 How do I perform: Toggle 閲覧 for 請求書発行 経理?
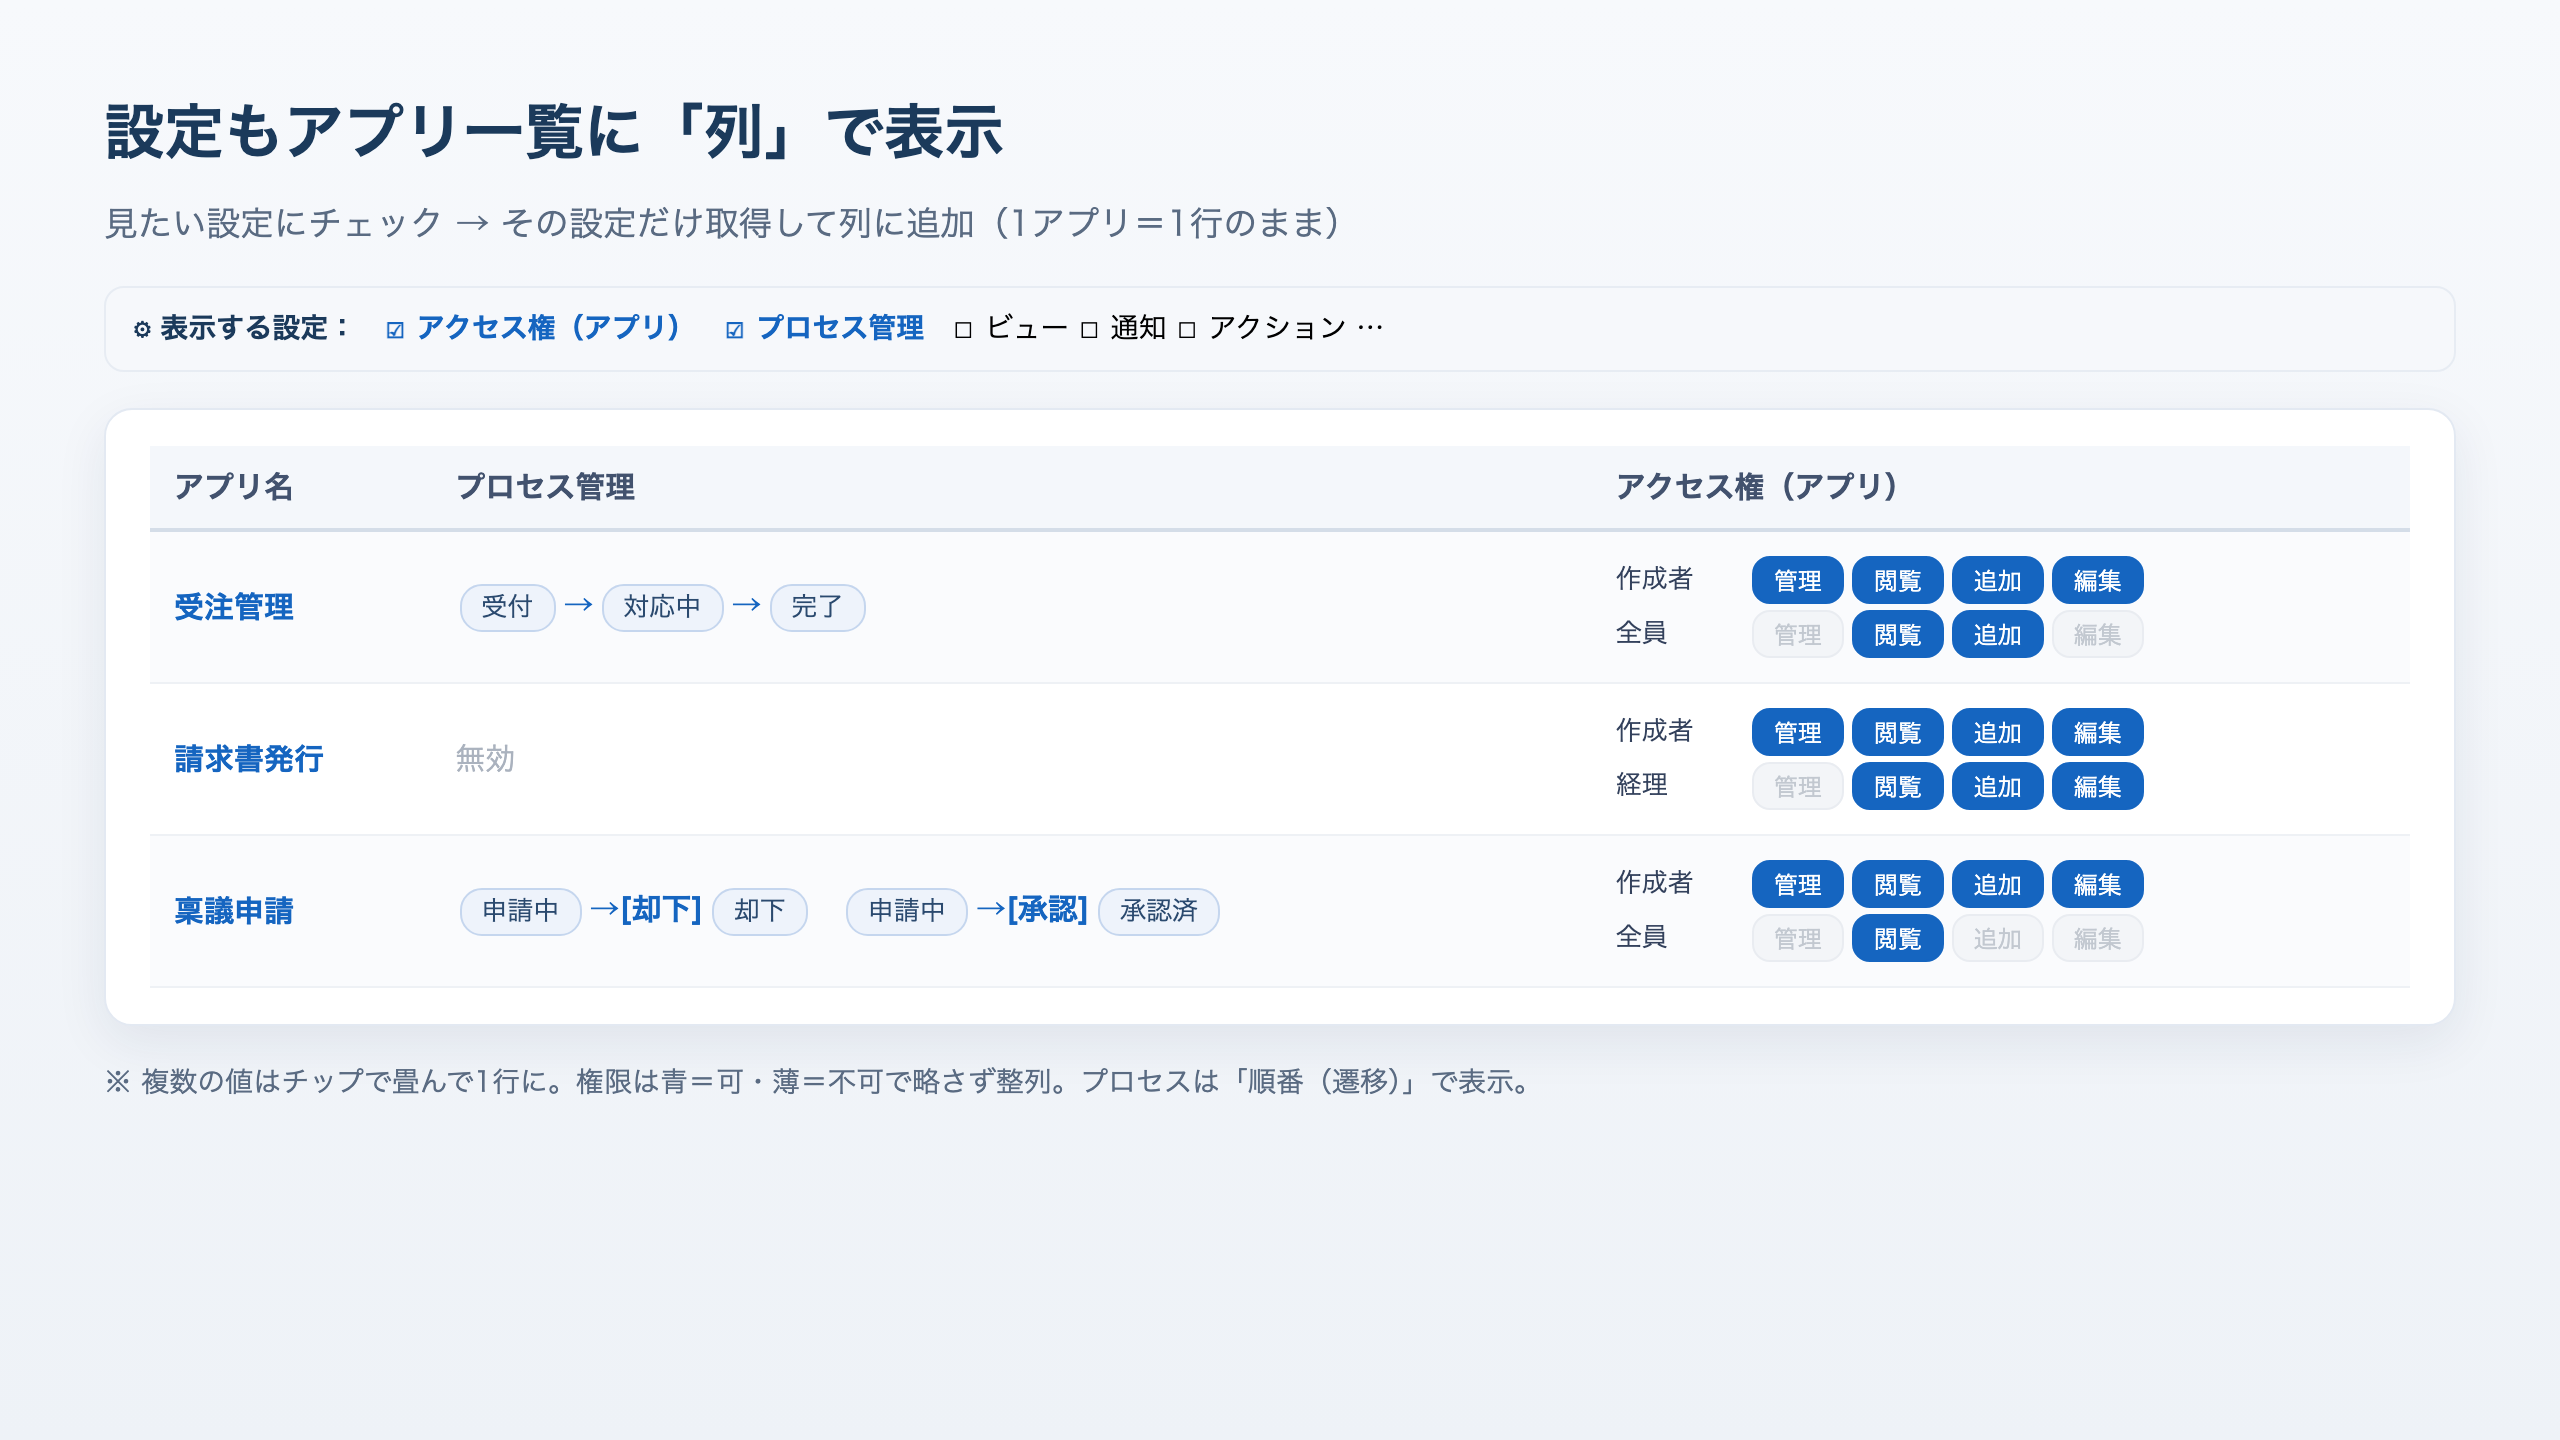click(x=1897, y=786)
